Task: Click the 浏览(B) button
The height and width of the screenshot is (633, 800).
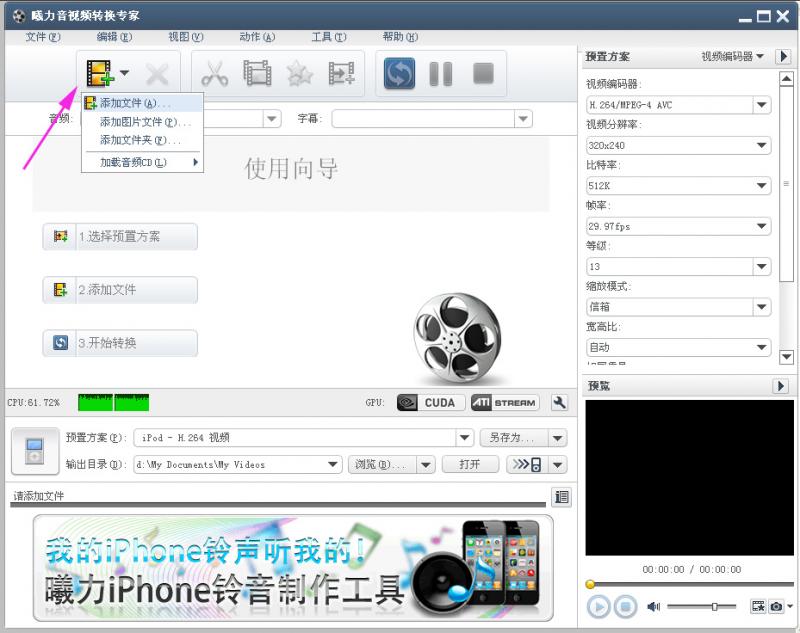Action: pos(382,465)
